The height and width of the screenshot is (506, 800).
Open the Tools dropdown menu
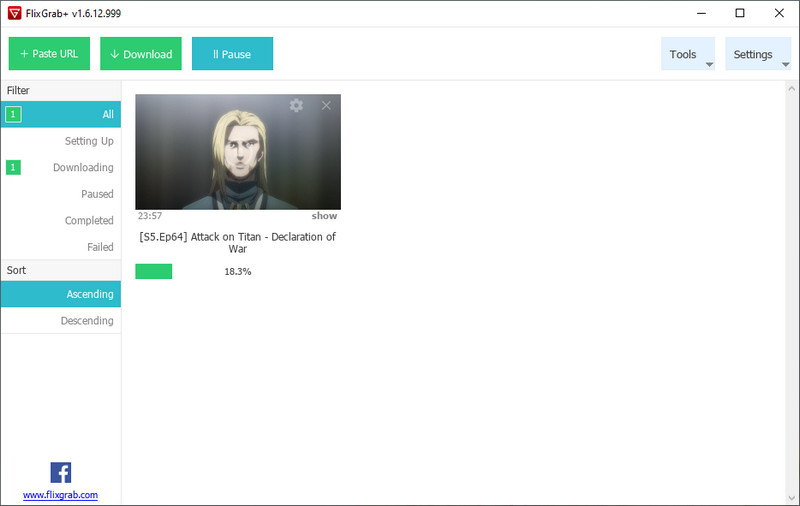pyautogui.click(x=688, y=54)
